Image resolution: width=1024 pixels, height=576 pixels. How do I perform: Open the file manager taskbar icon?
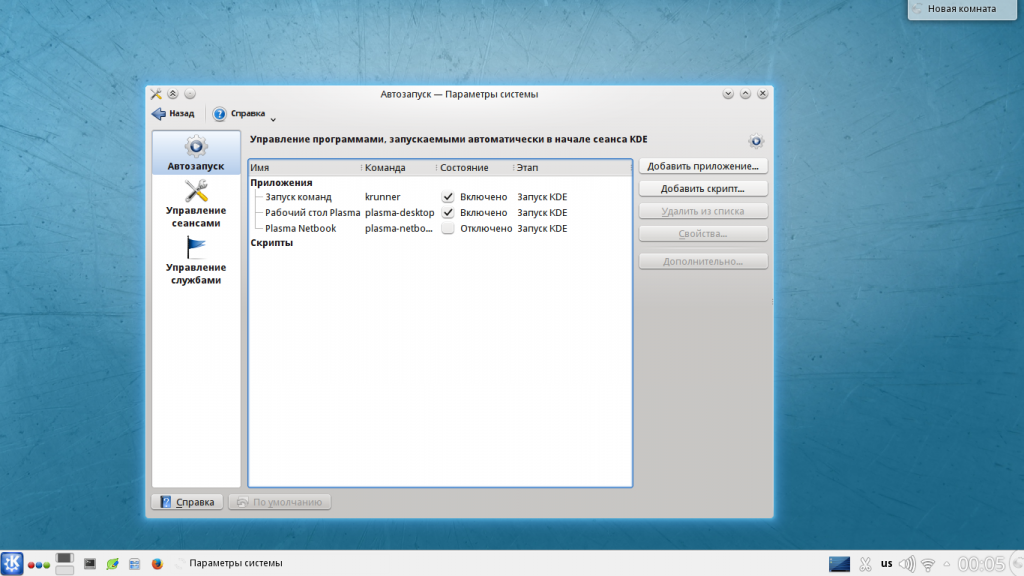(x=135, y=564)
